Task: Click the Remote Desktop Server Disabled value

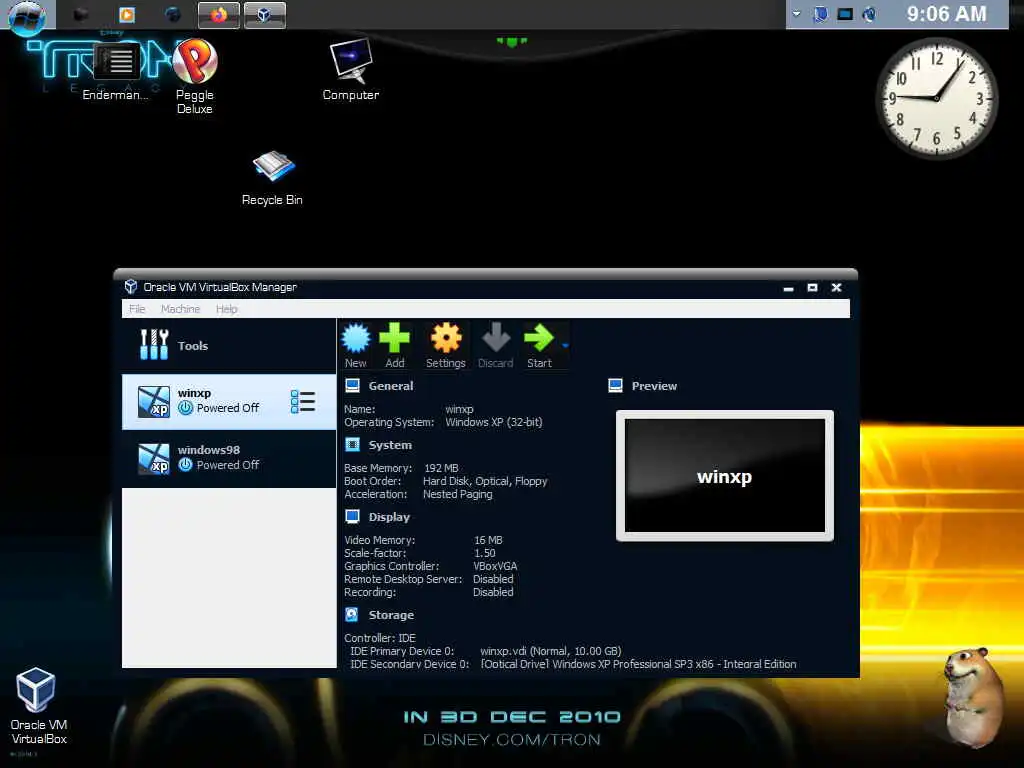Action: point(493,579)
